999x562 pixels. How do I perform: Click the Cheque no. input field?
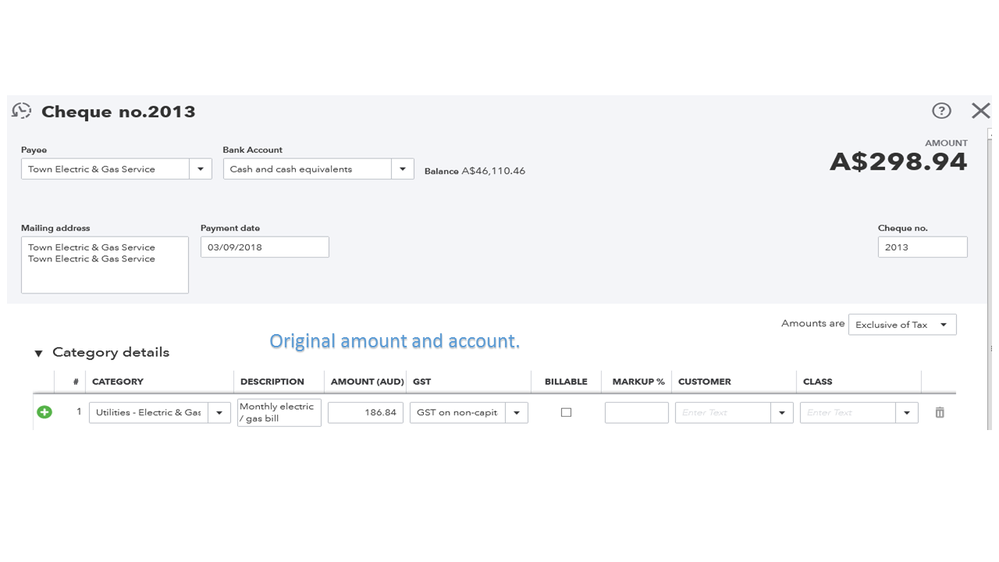click(x=922, y=247)
